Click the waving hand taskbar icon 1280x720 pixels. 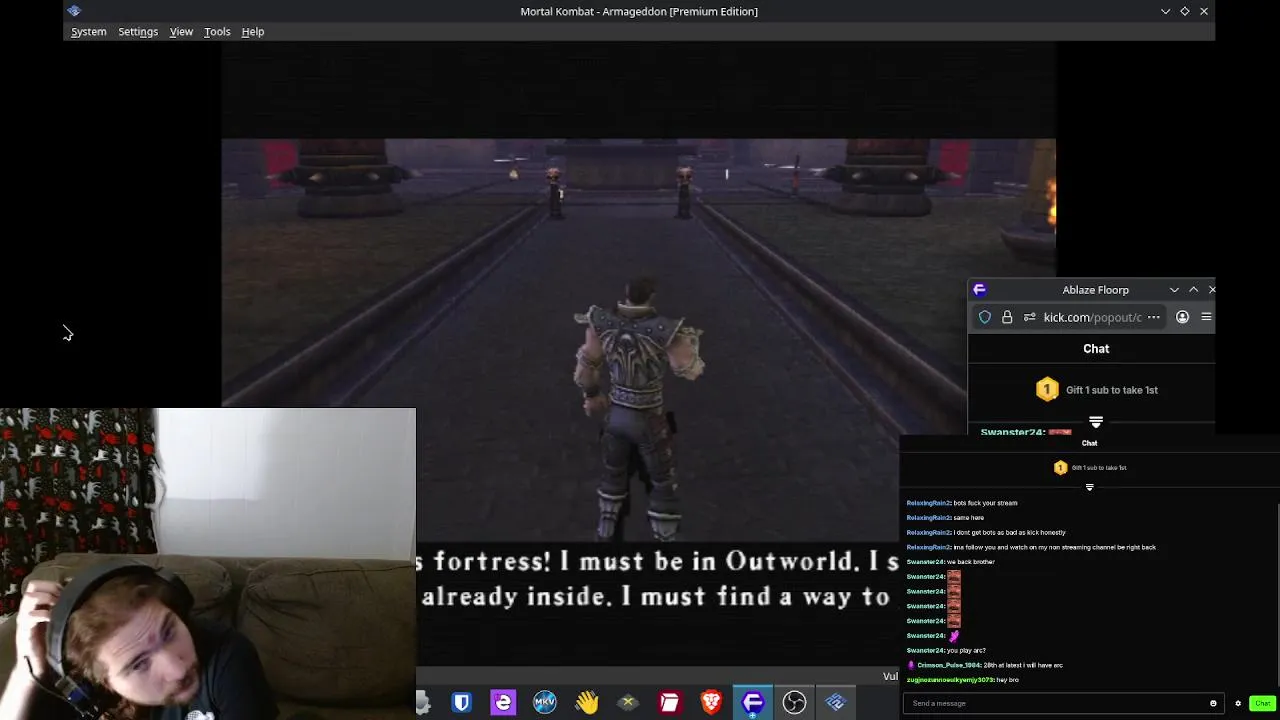pos(586,703)
